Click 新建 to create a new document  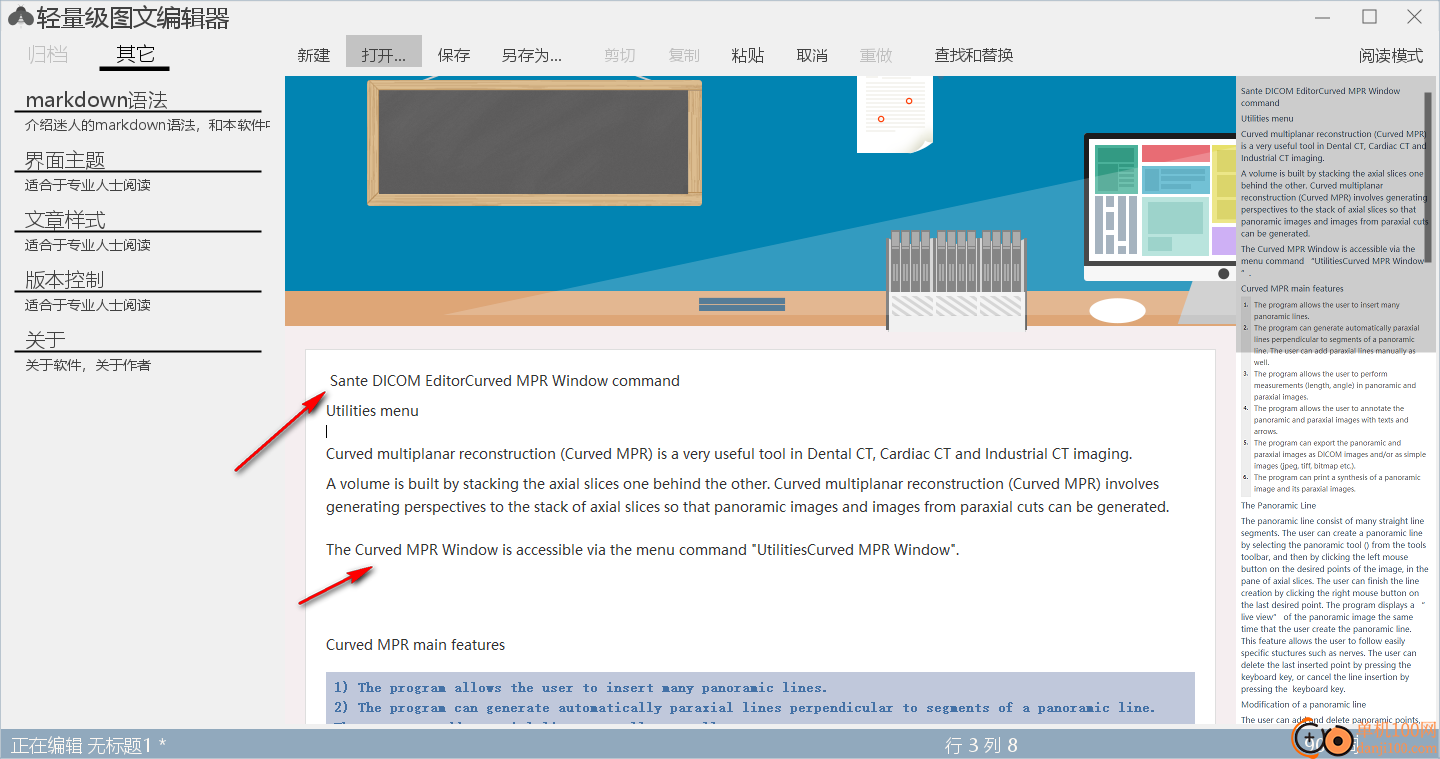tap(314, 55)
